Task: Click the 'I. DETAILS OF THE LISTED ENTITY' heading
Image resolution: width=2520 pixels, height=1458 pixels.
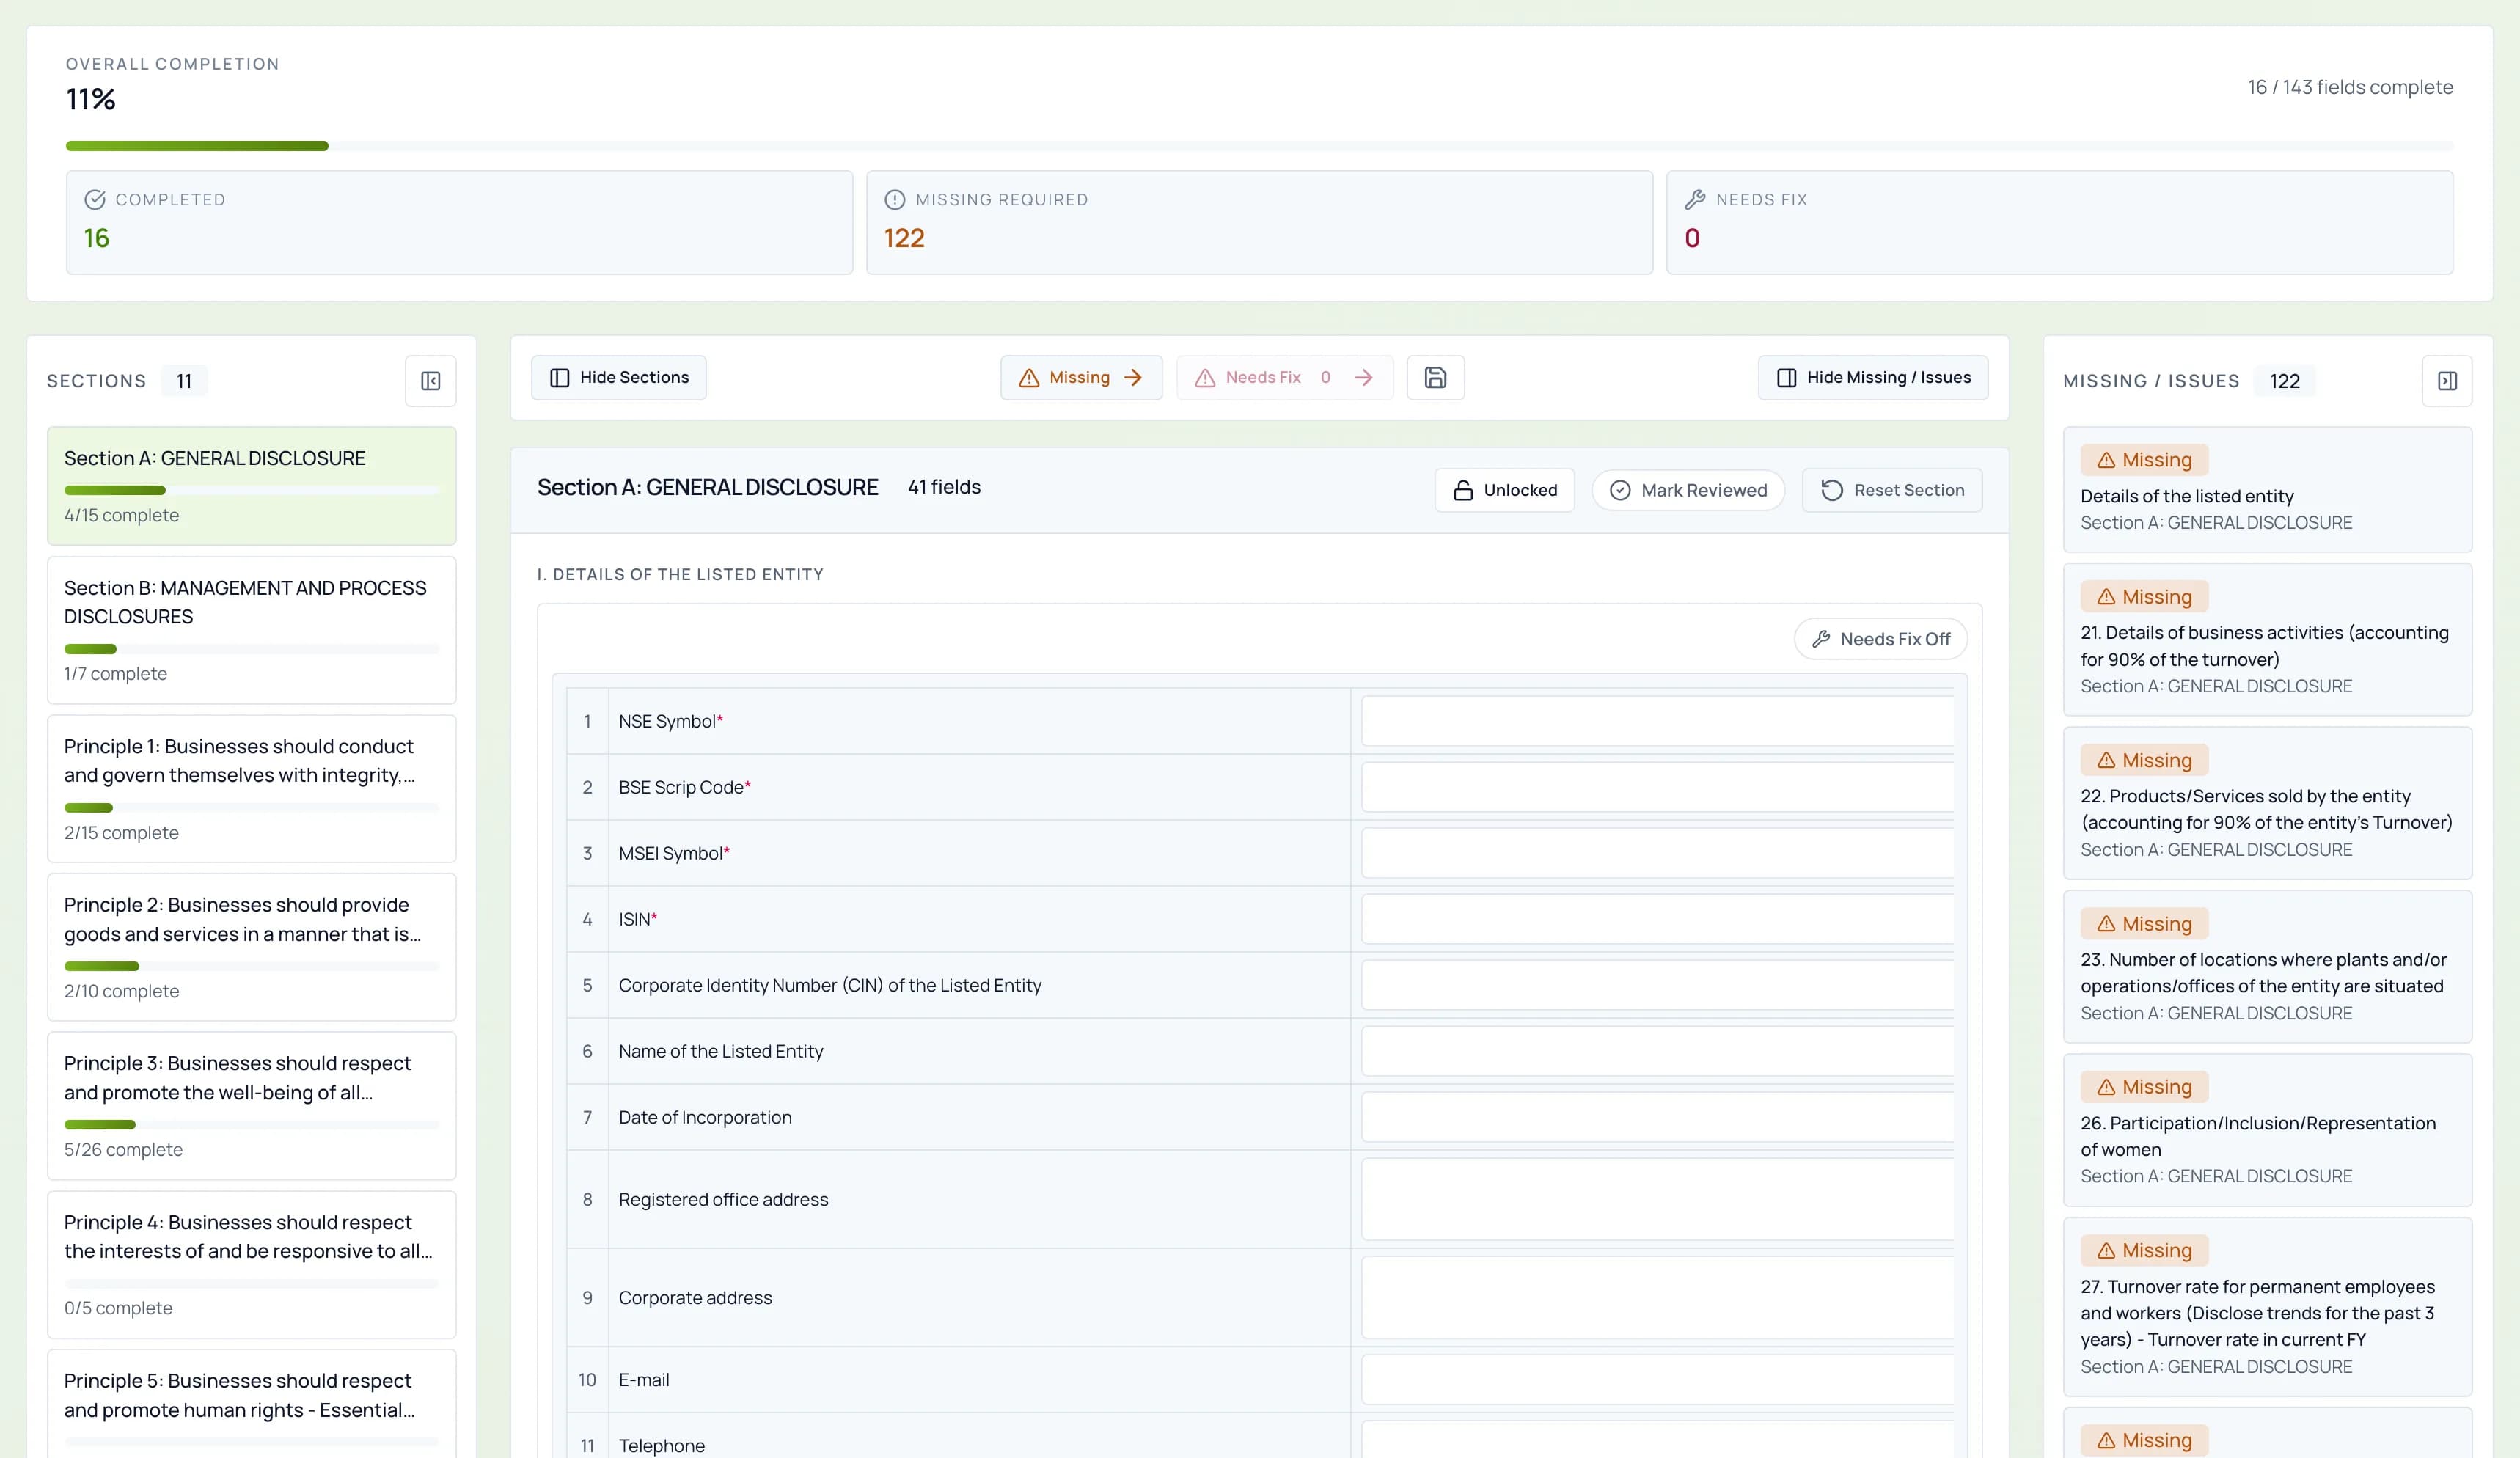Action: click(680, 574)
